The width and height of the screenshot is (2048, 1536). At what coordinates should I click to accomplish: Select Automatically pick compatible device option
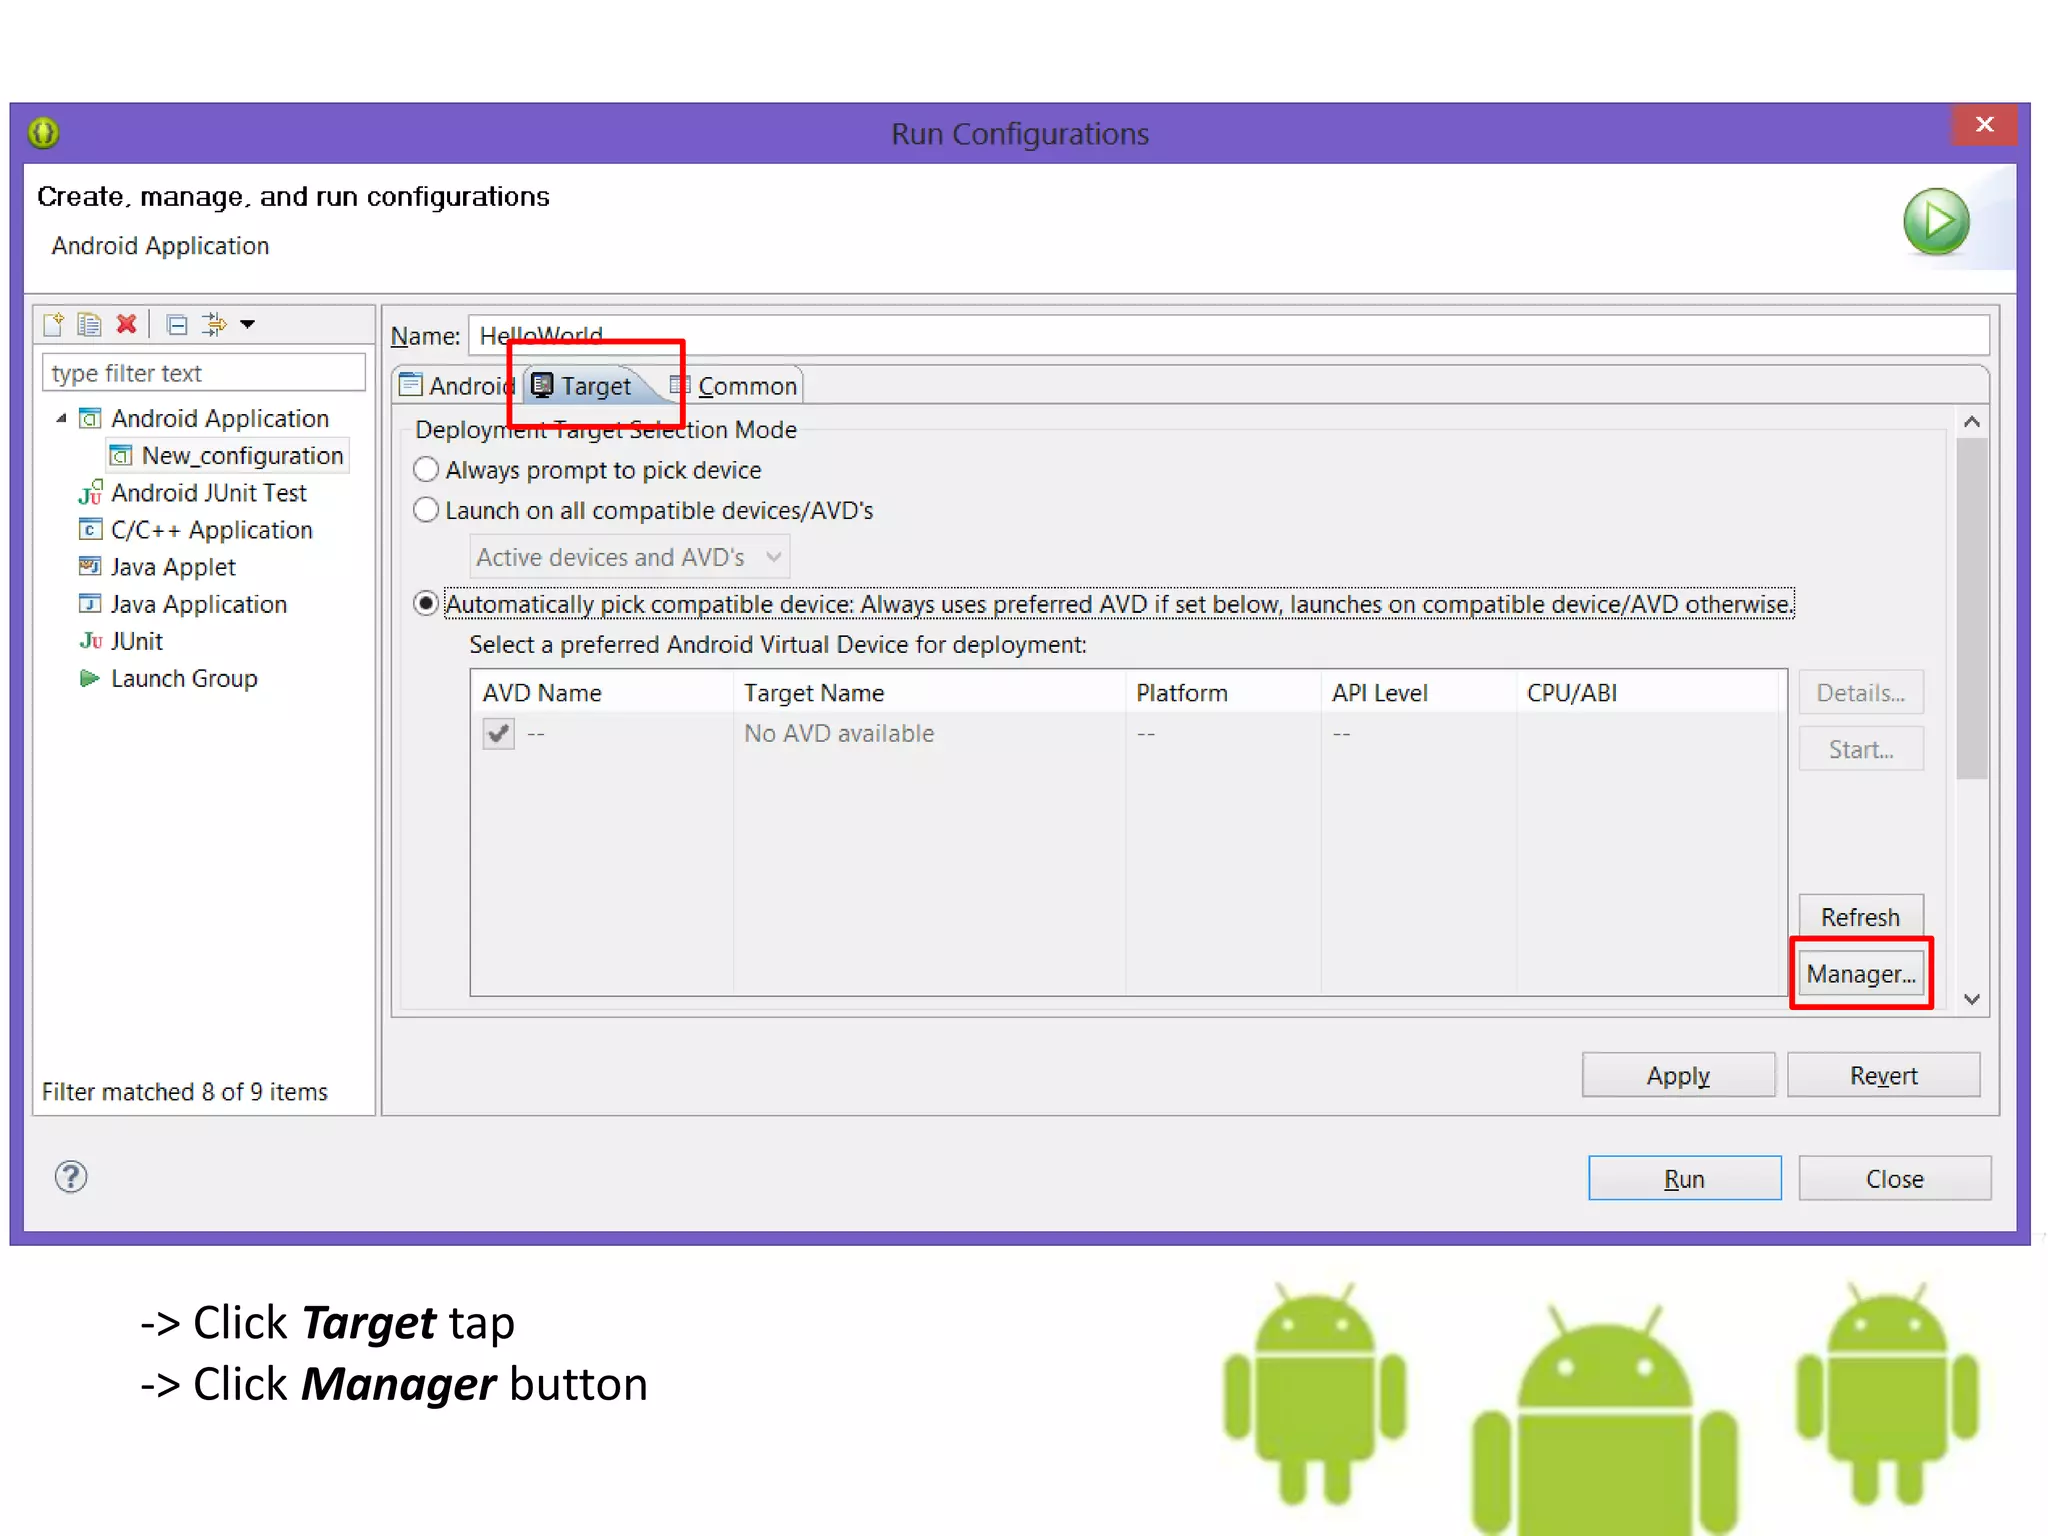tap(1104, 604)
